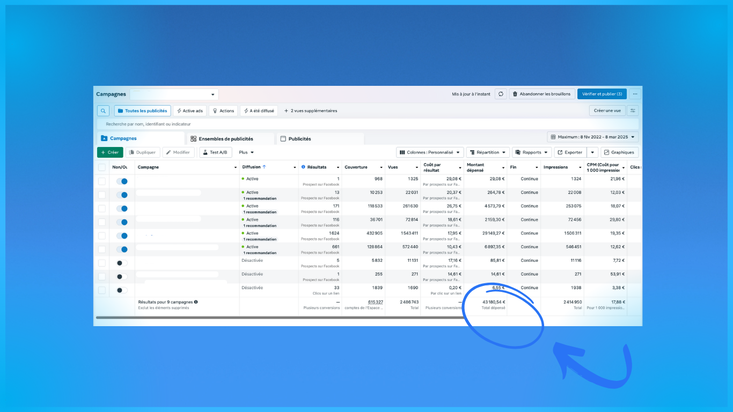The width and height of the screenshot is (733, 412).
Task: Open the Colonnes : Personnalisé dropdown
Action: pos(429,152)
